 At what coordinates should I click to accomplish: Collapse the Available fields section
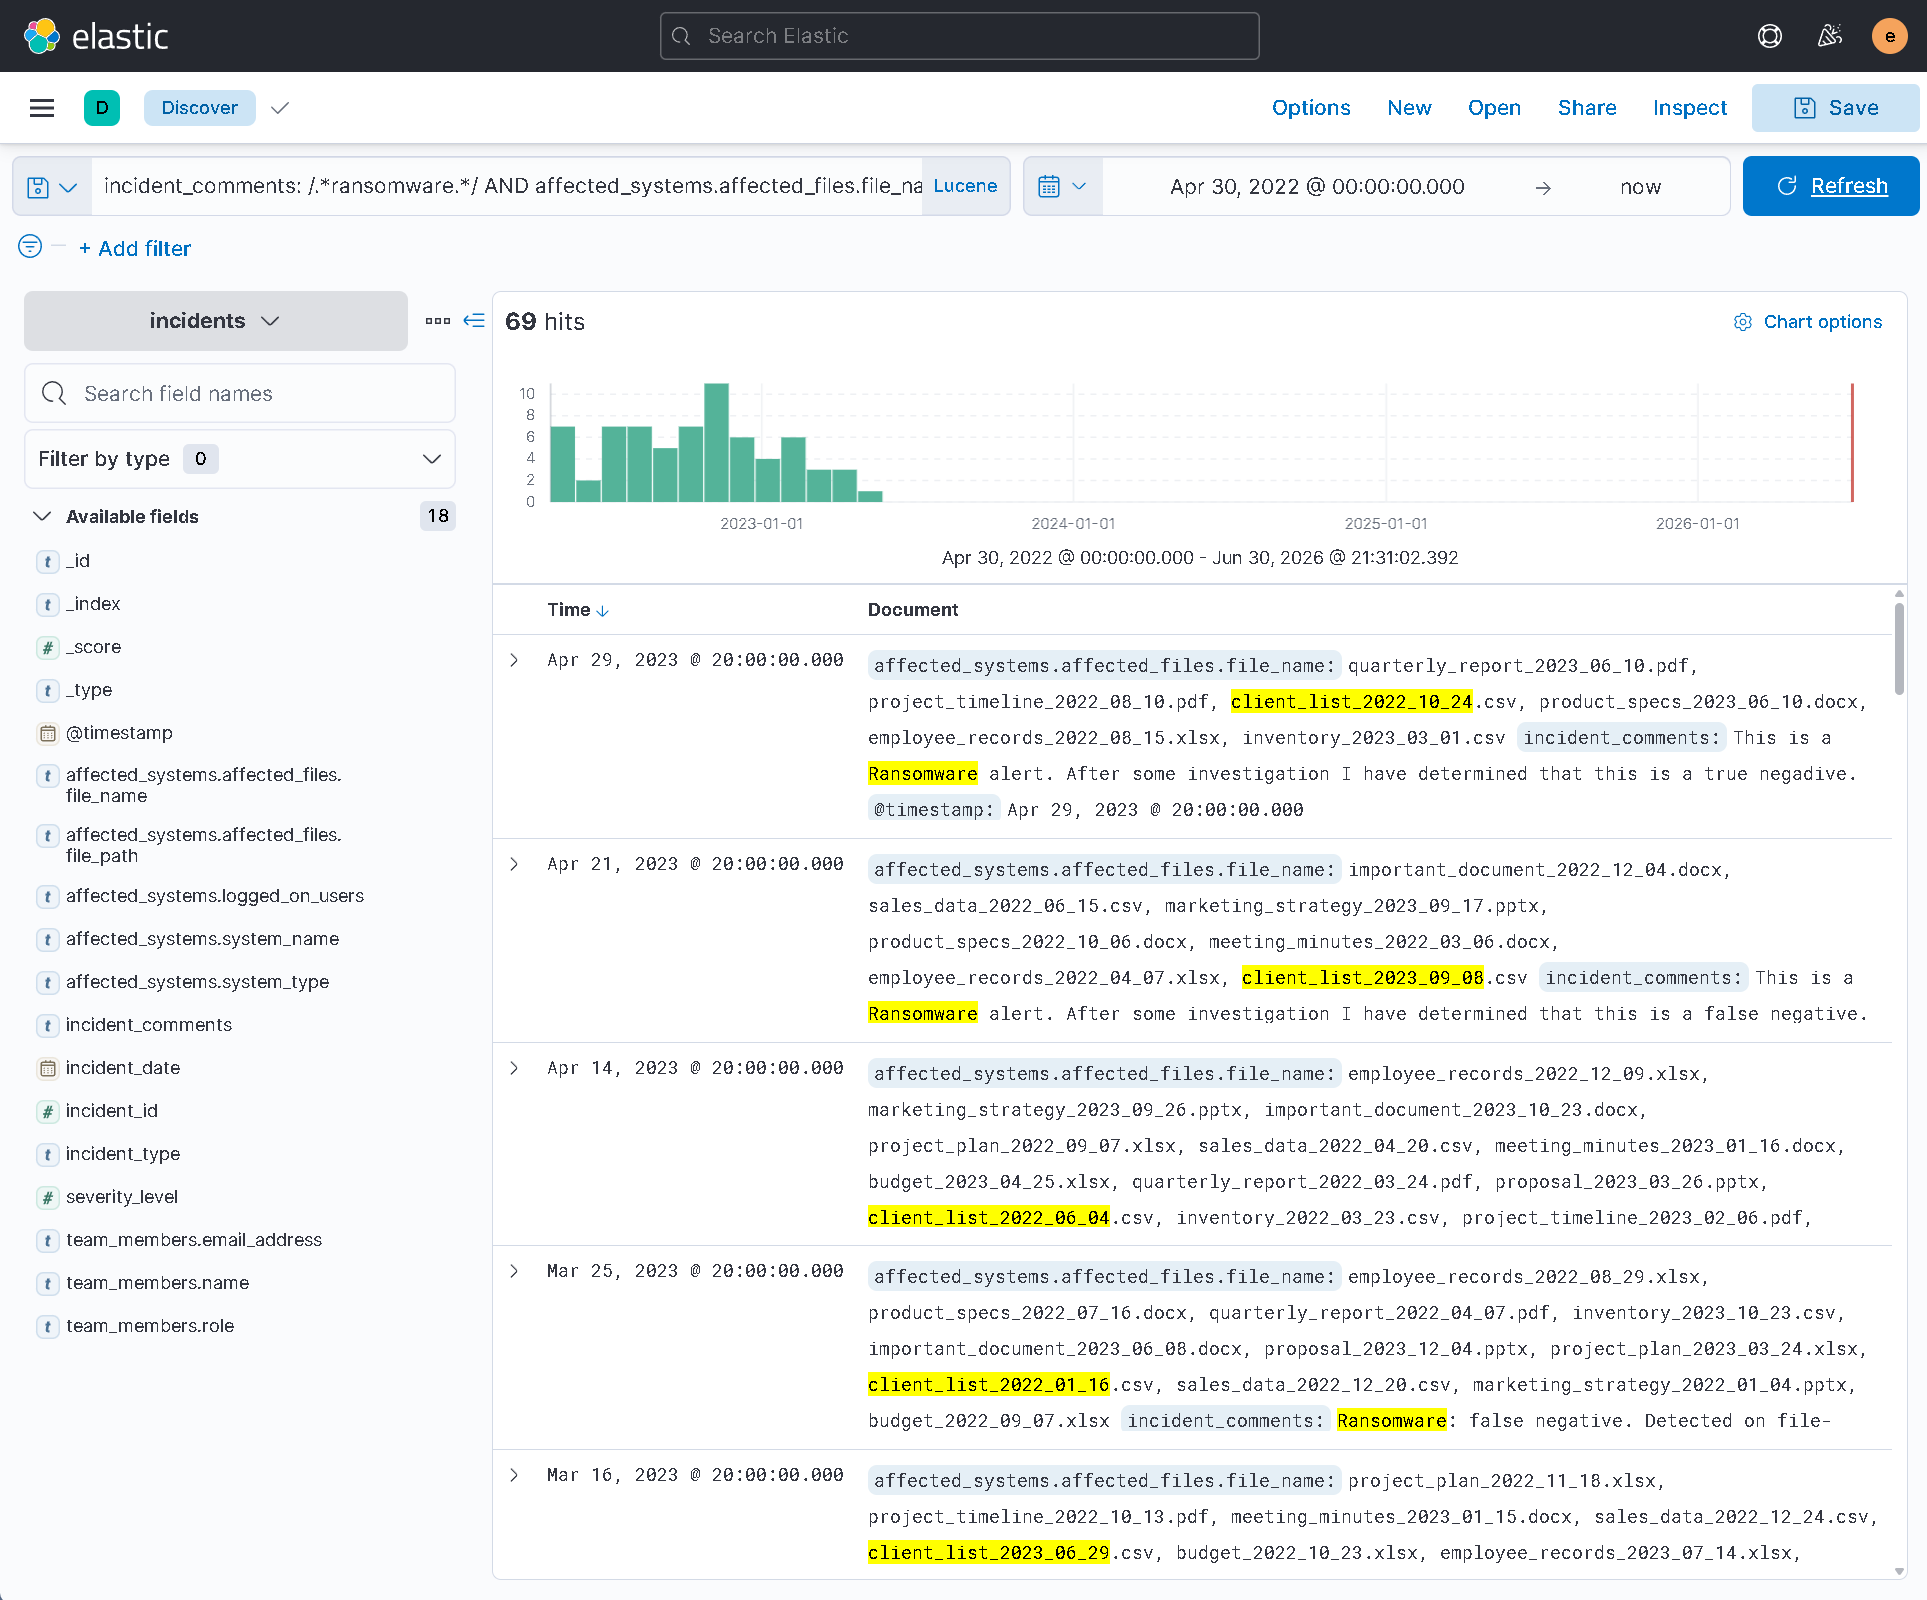[42, 516]
